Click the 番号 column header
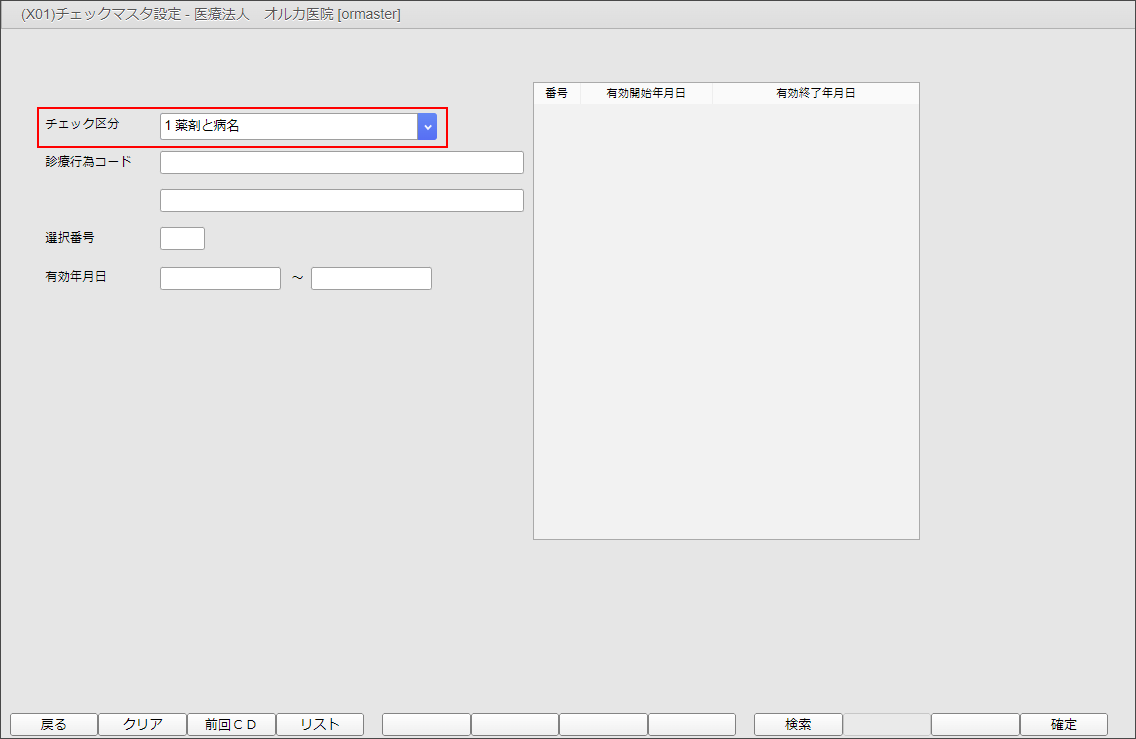 tap(556, 93)
